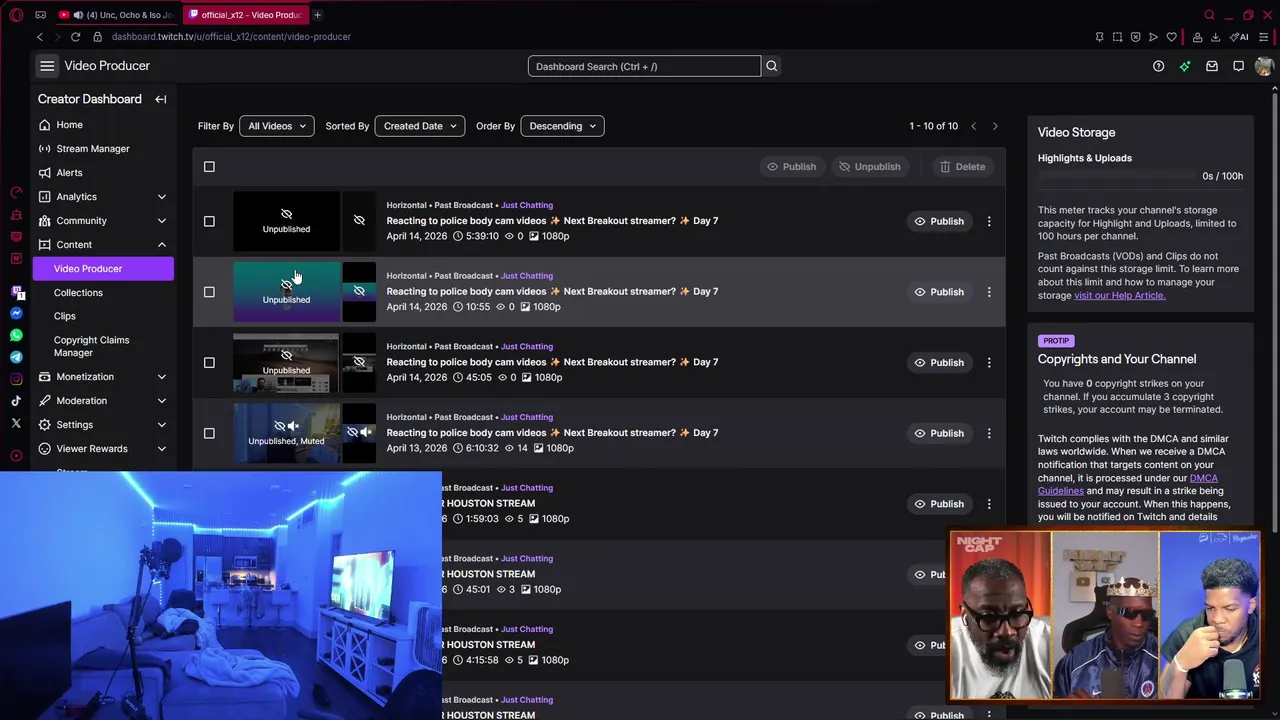Switch to the YouTube Unc, Ocho tab
The image size is (1280, 720).
[x=115, y=15]
